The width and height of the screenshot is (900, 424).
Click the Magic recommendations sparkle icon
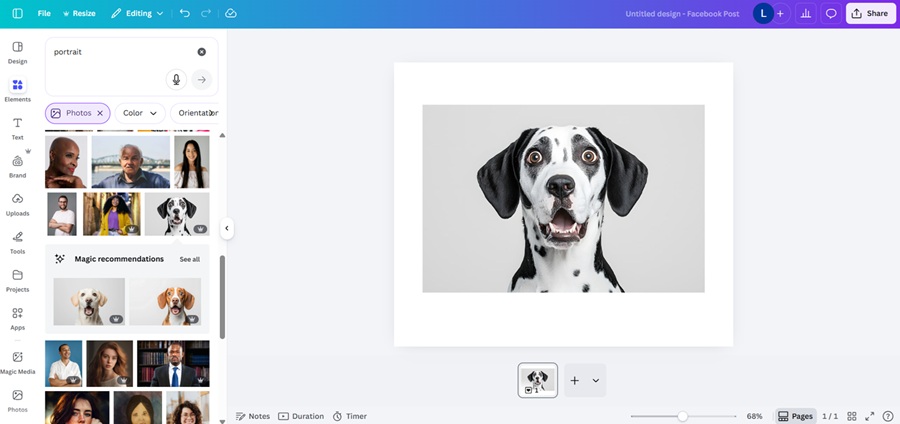(60, 259)
